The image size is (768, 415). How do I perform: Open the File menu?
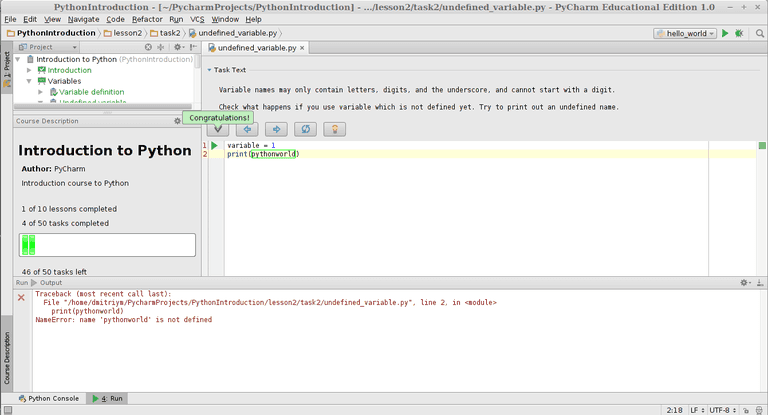coord(10,19)
